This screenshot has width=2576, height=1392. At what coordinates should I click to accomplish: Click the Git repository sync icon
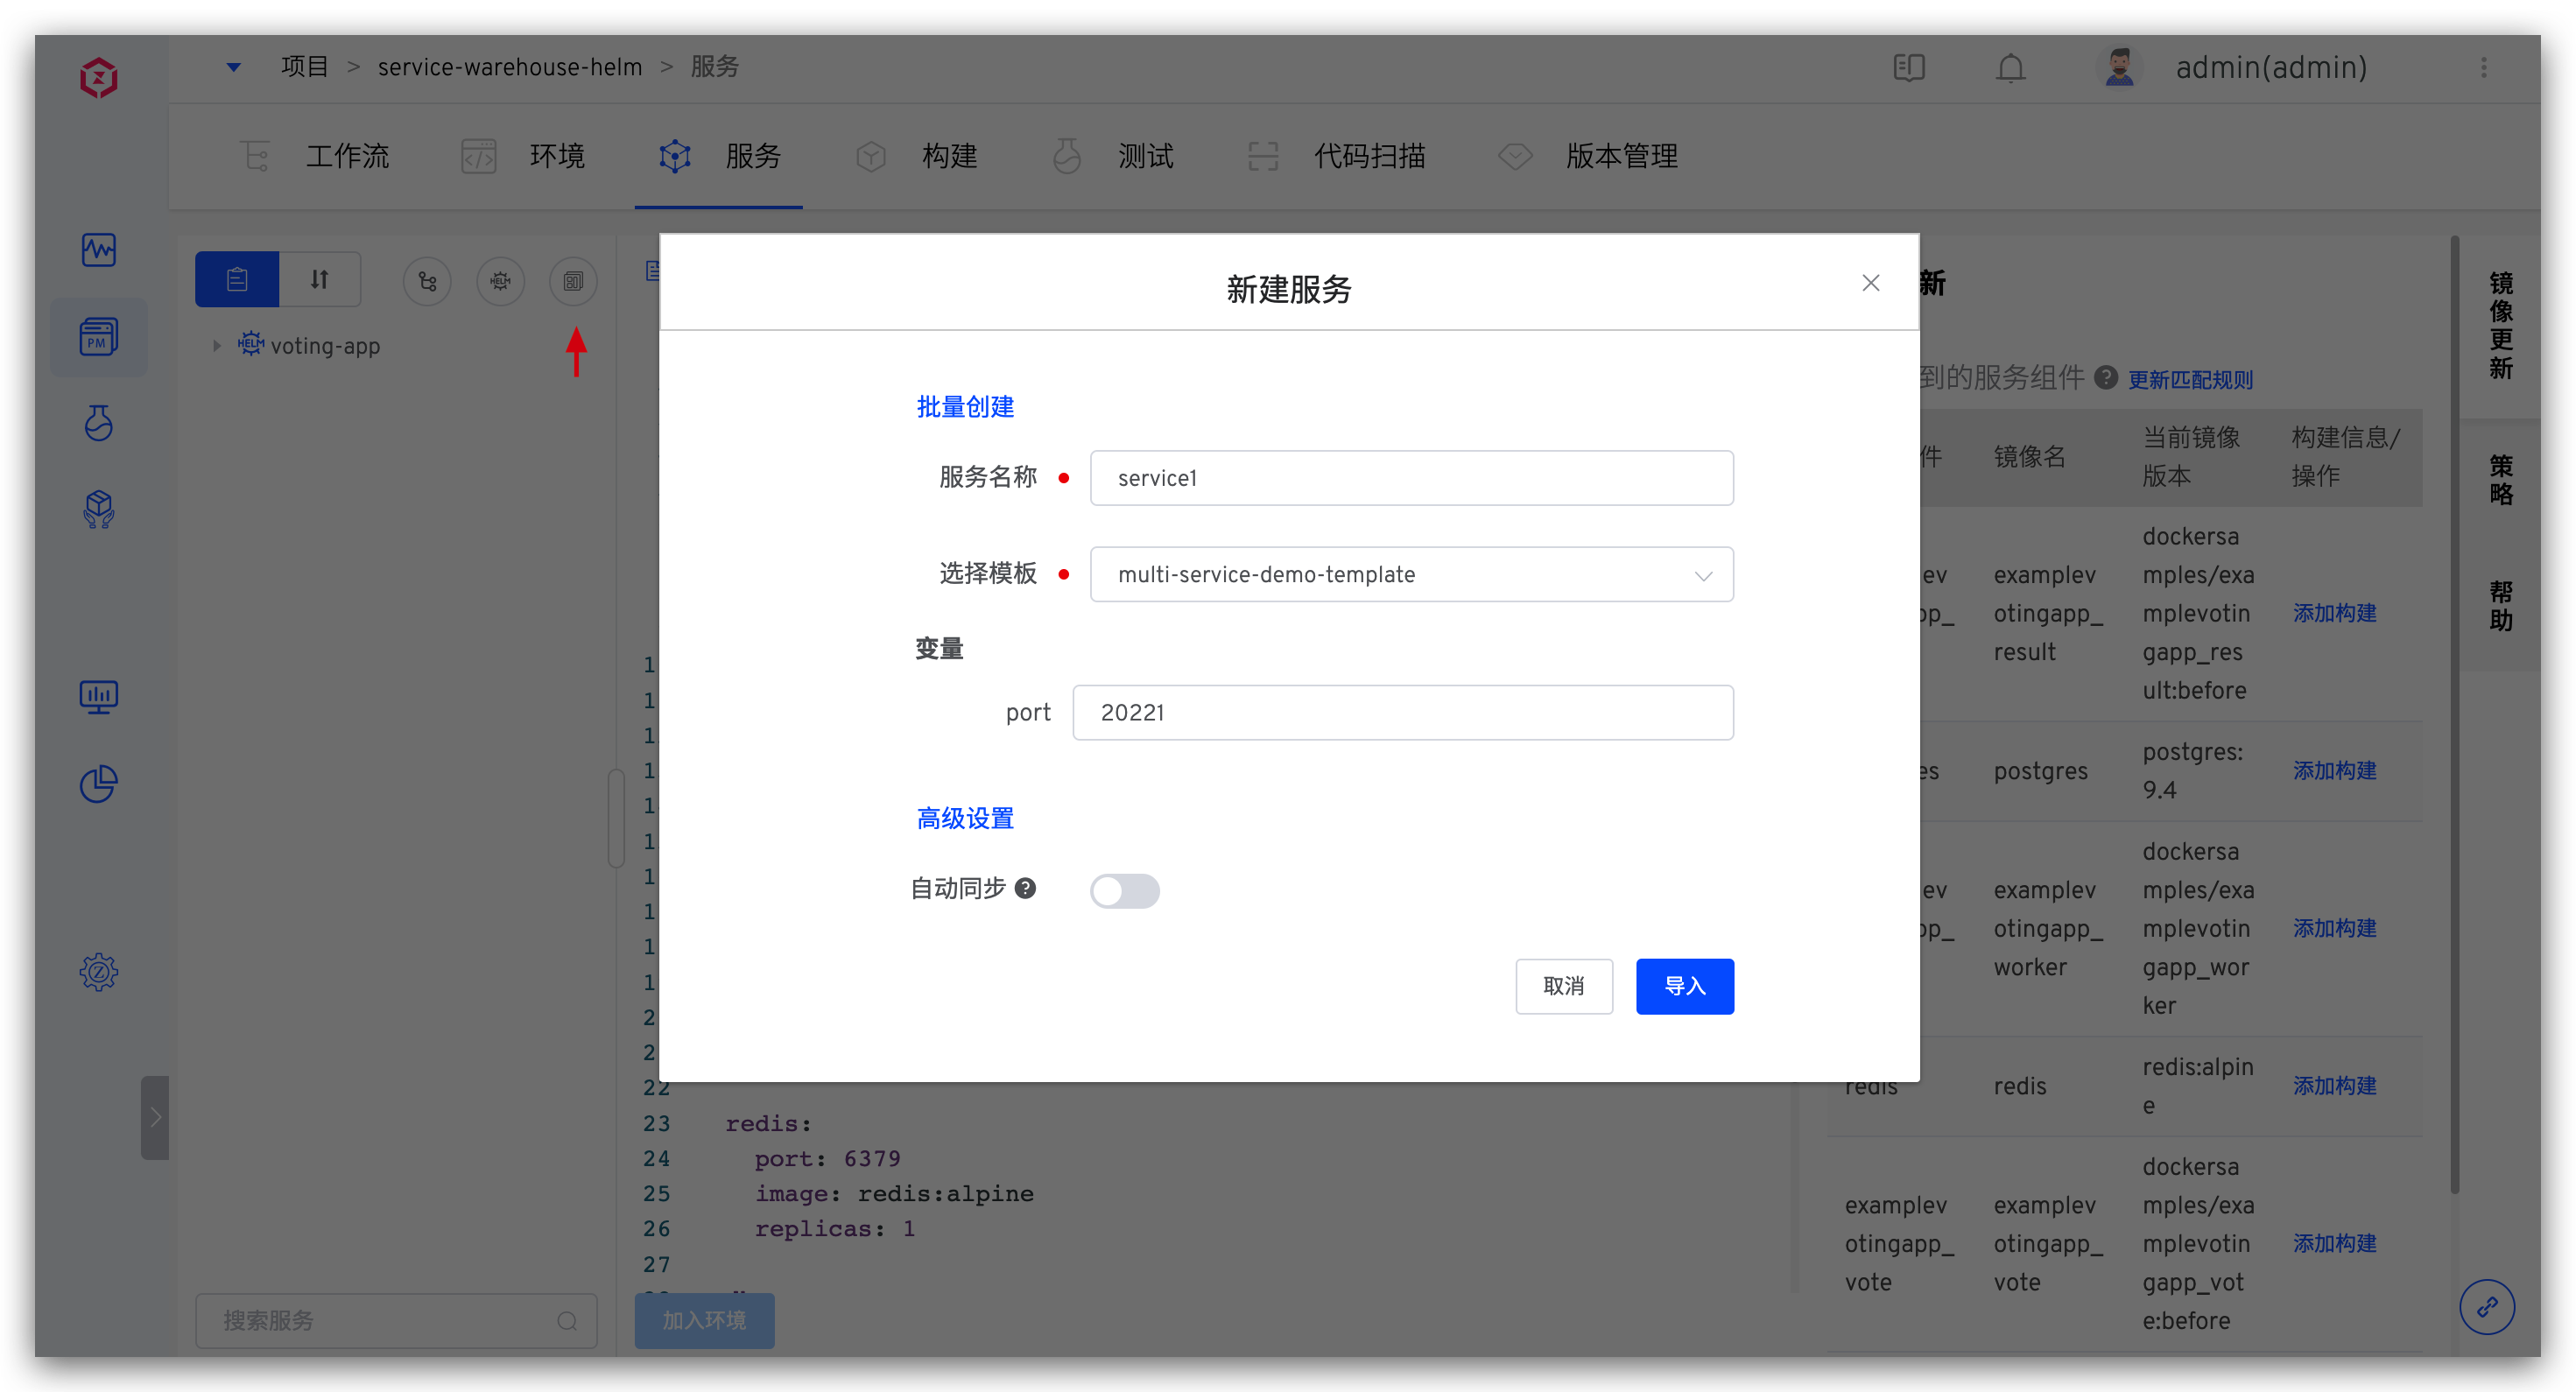[427, 281]
